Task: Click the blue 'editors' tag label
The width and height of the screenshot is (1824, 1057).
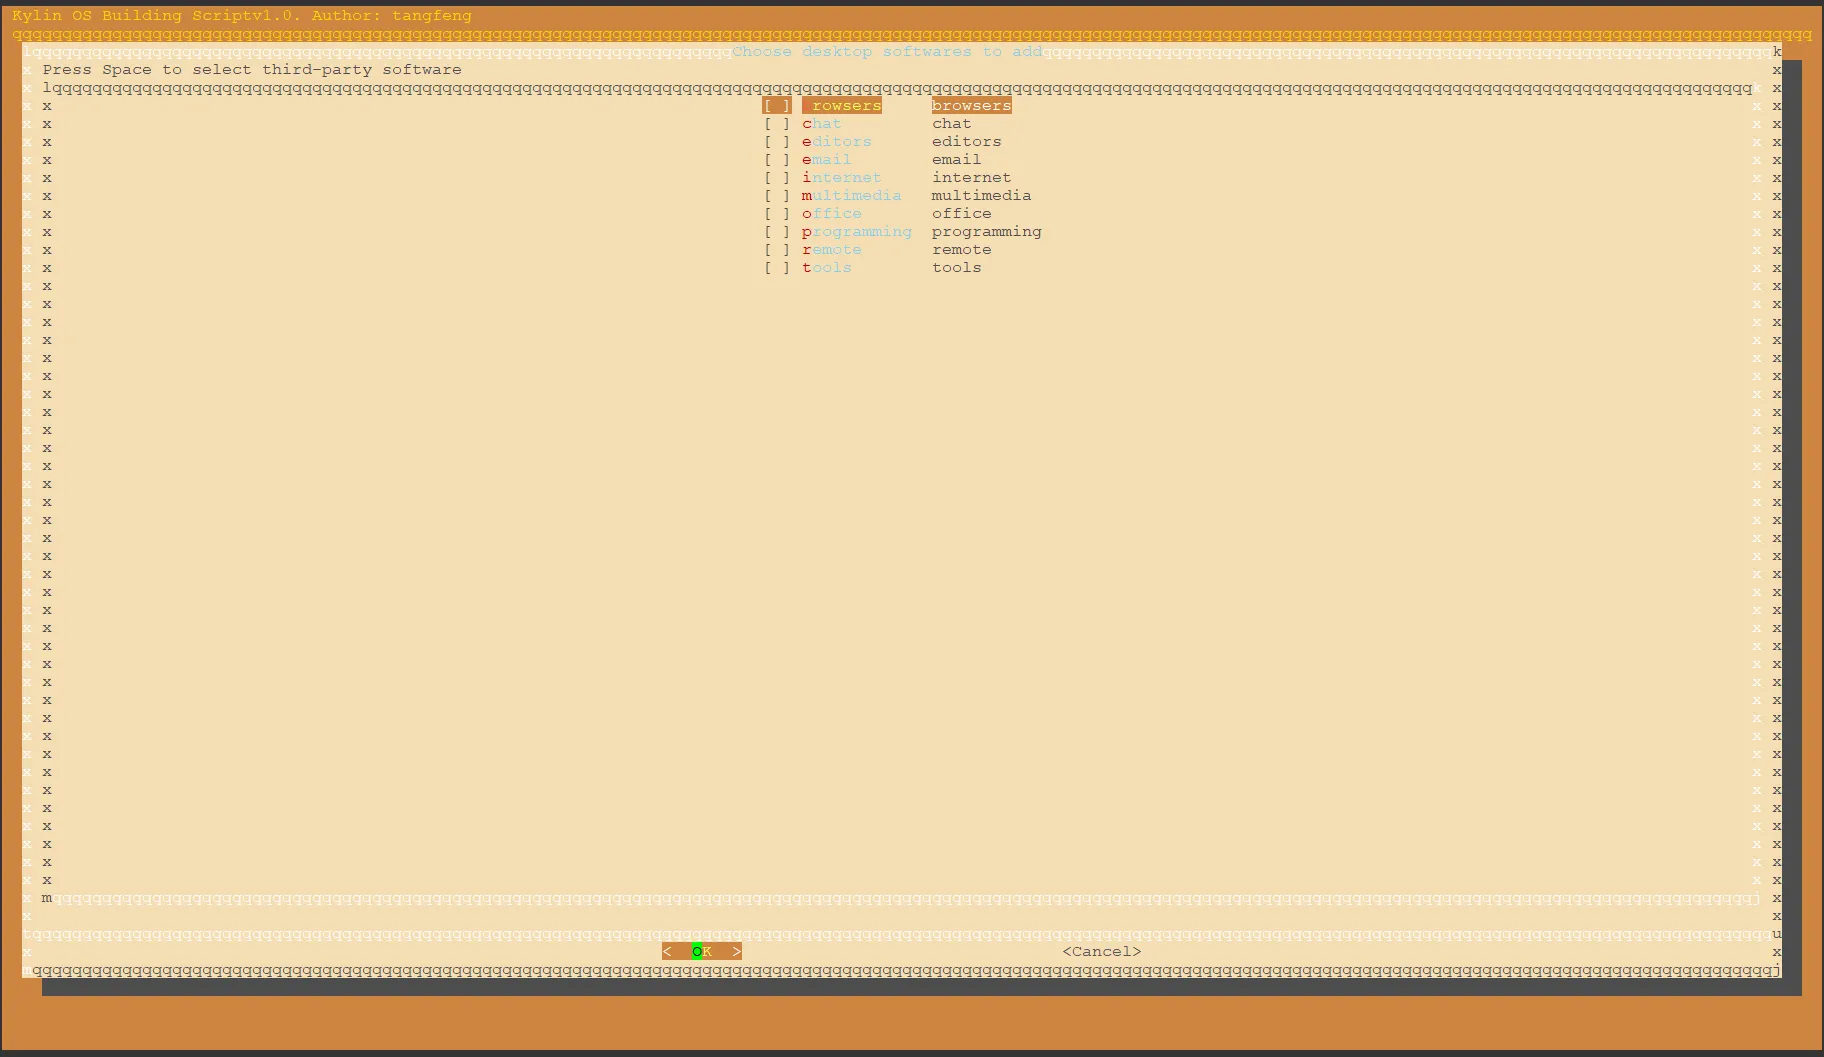Action: pyautogui.click(x=836, y=142)
